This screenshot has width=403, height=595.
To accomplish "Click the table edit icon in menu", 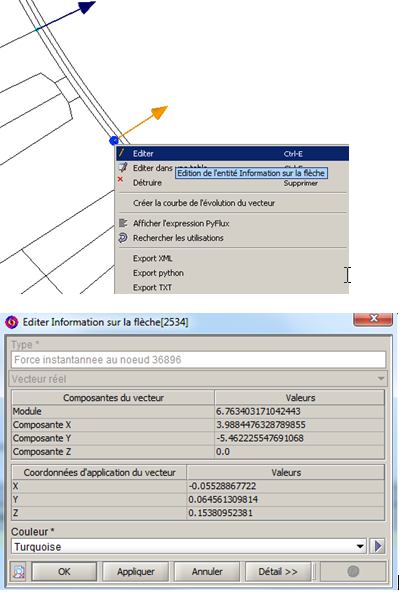I will tap(123, 167).
